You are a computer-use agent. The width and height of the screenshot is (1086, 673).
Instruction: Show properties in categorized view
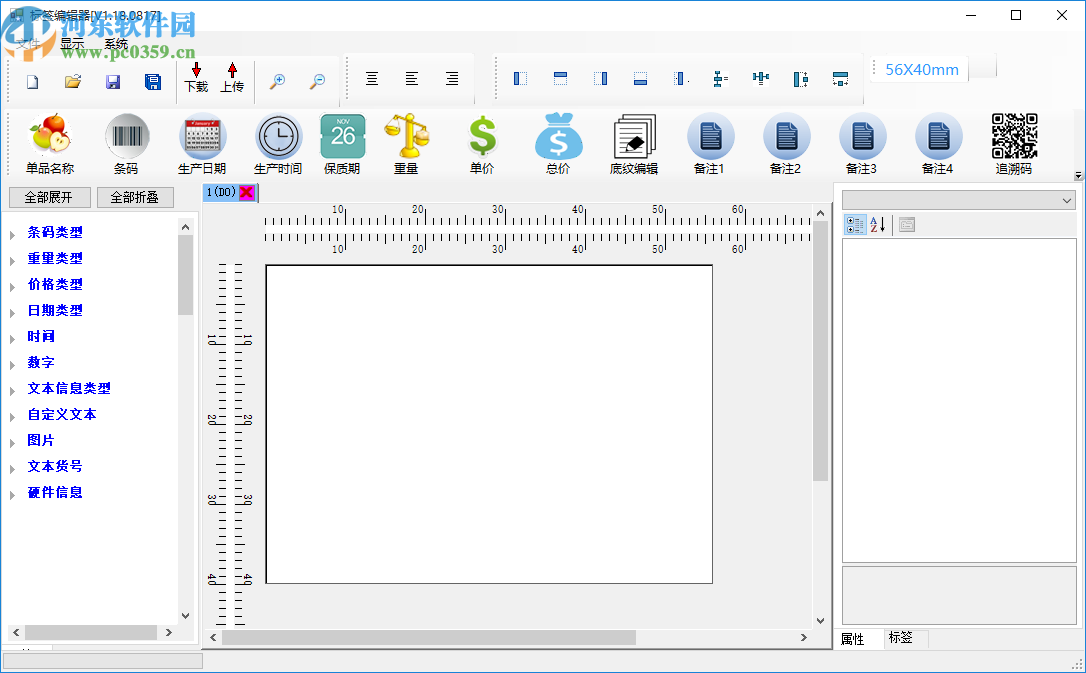(x=855, y=224)
